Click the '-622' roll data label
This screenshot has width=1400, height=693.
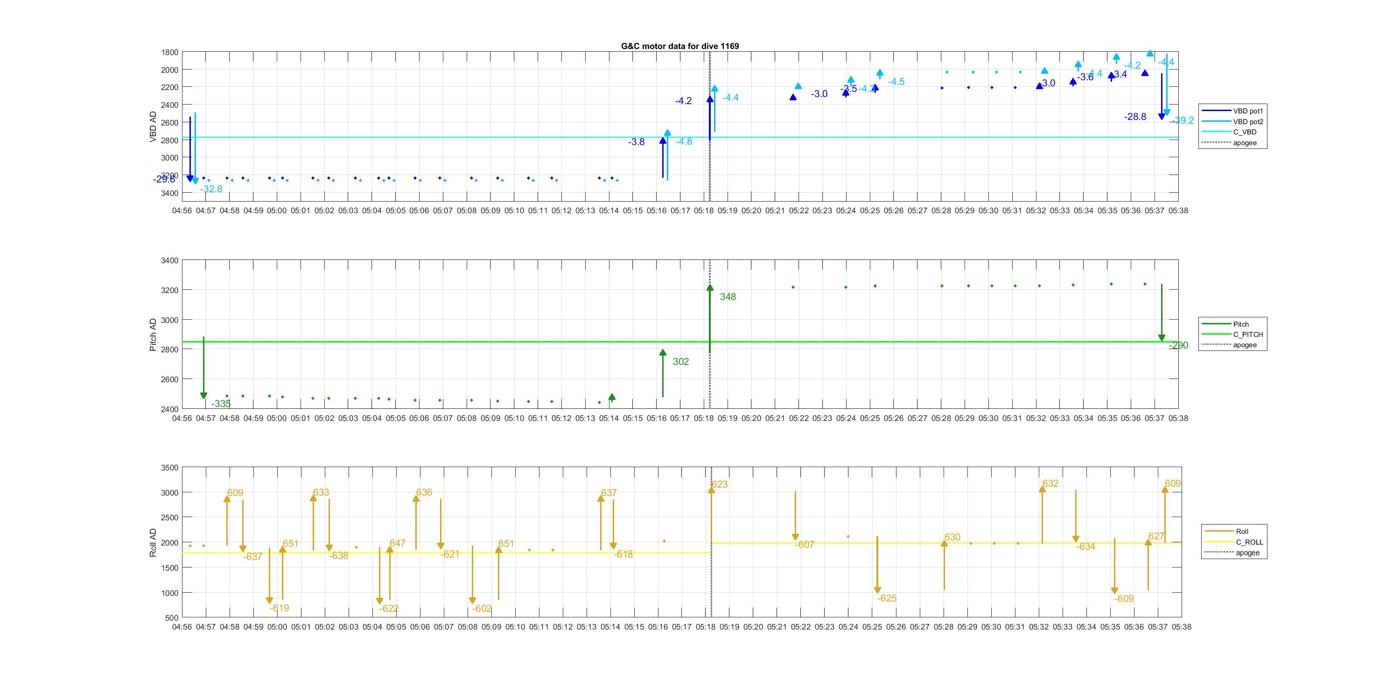pyautogui.click(x=389, y=608)
